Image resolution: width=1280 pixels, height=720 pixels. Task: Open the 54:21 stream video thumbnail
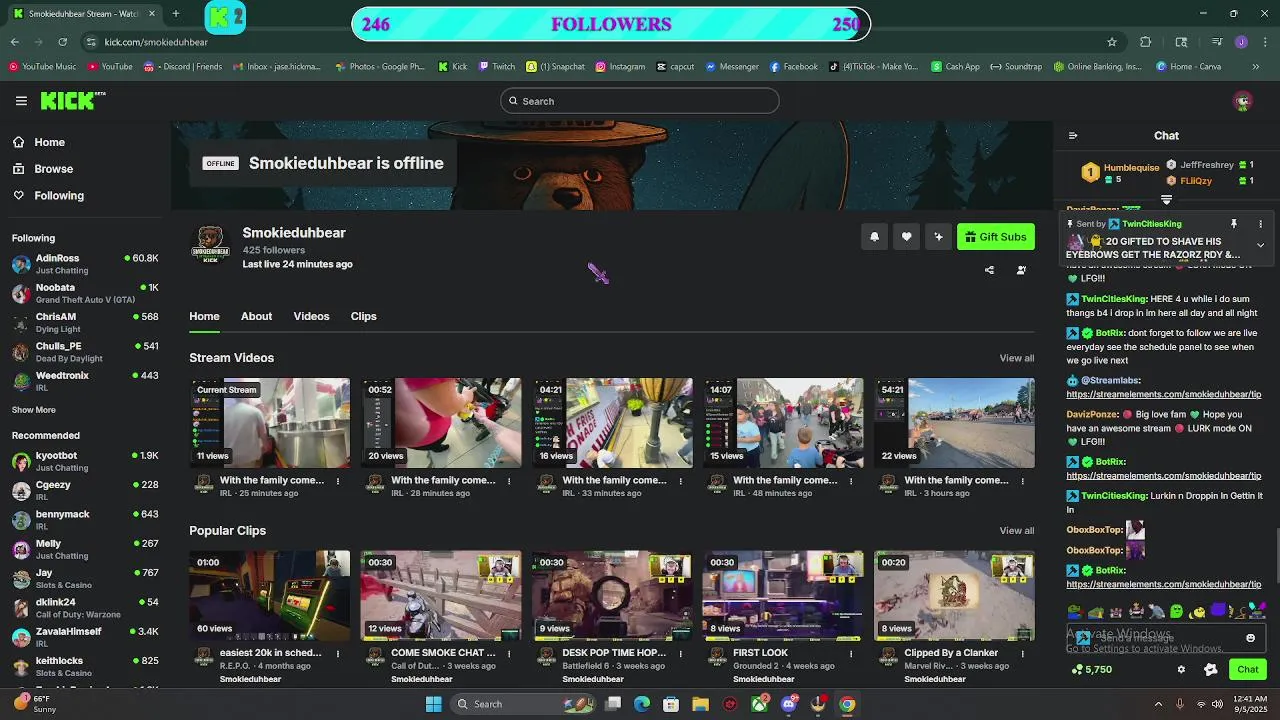tap(954, 423)
